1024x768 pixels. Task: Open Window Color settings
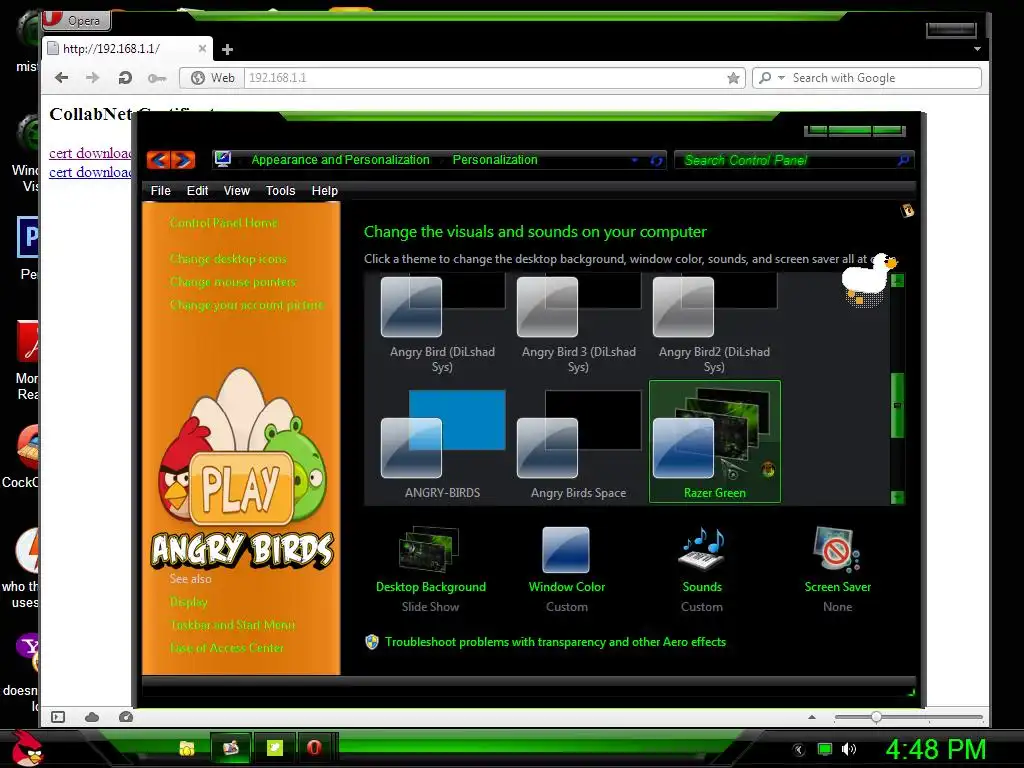pyautogui.click(x=566, y=569)
